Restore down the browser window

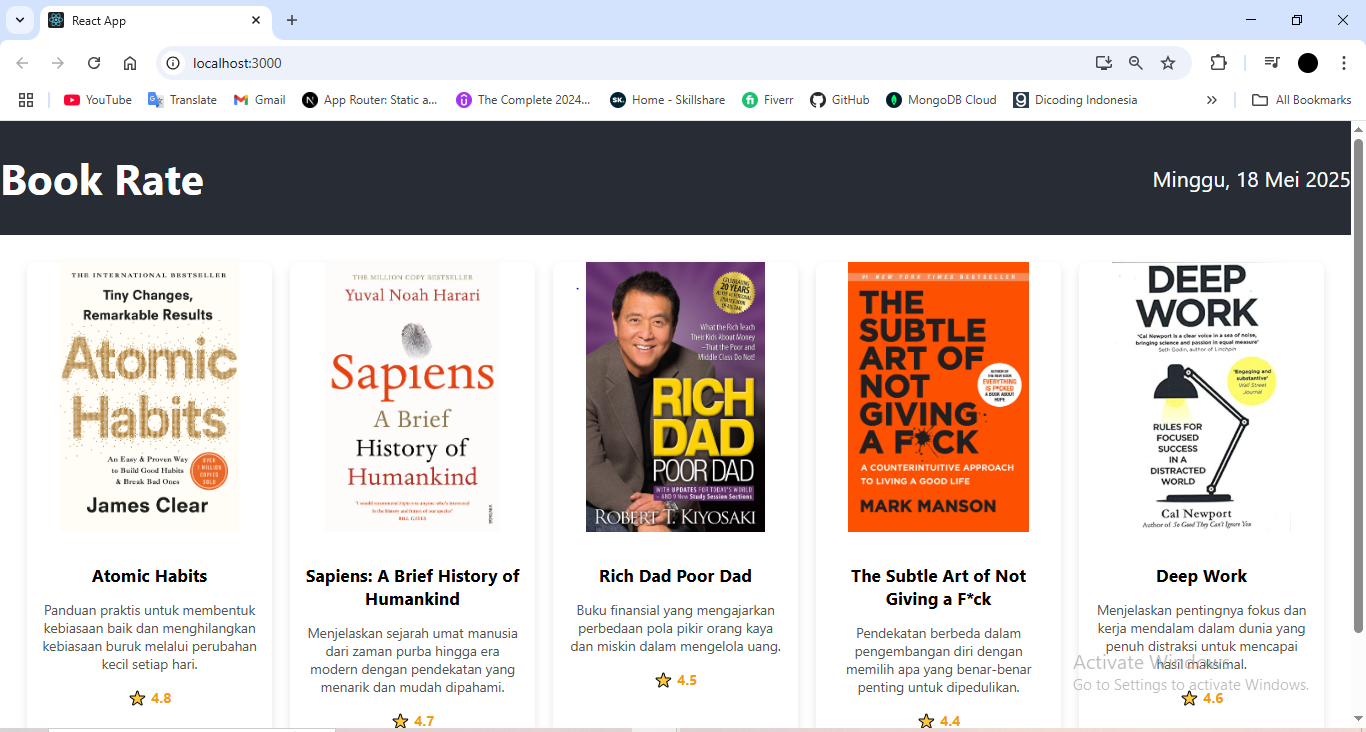pyautogui.click(x=1297, y=20)
